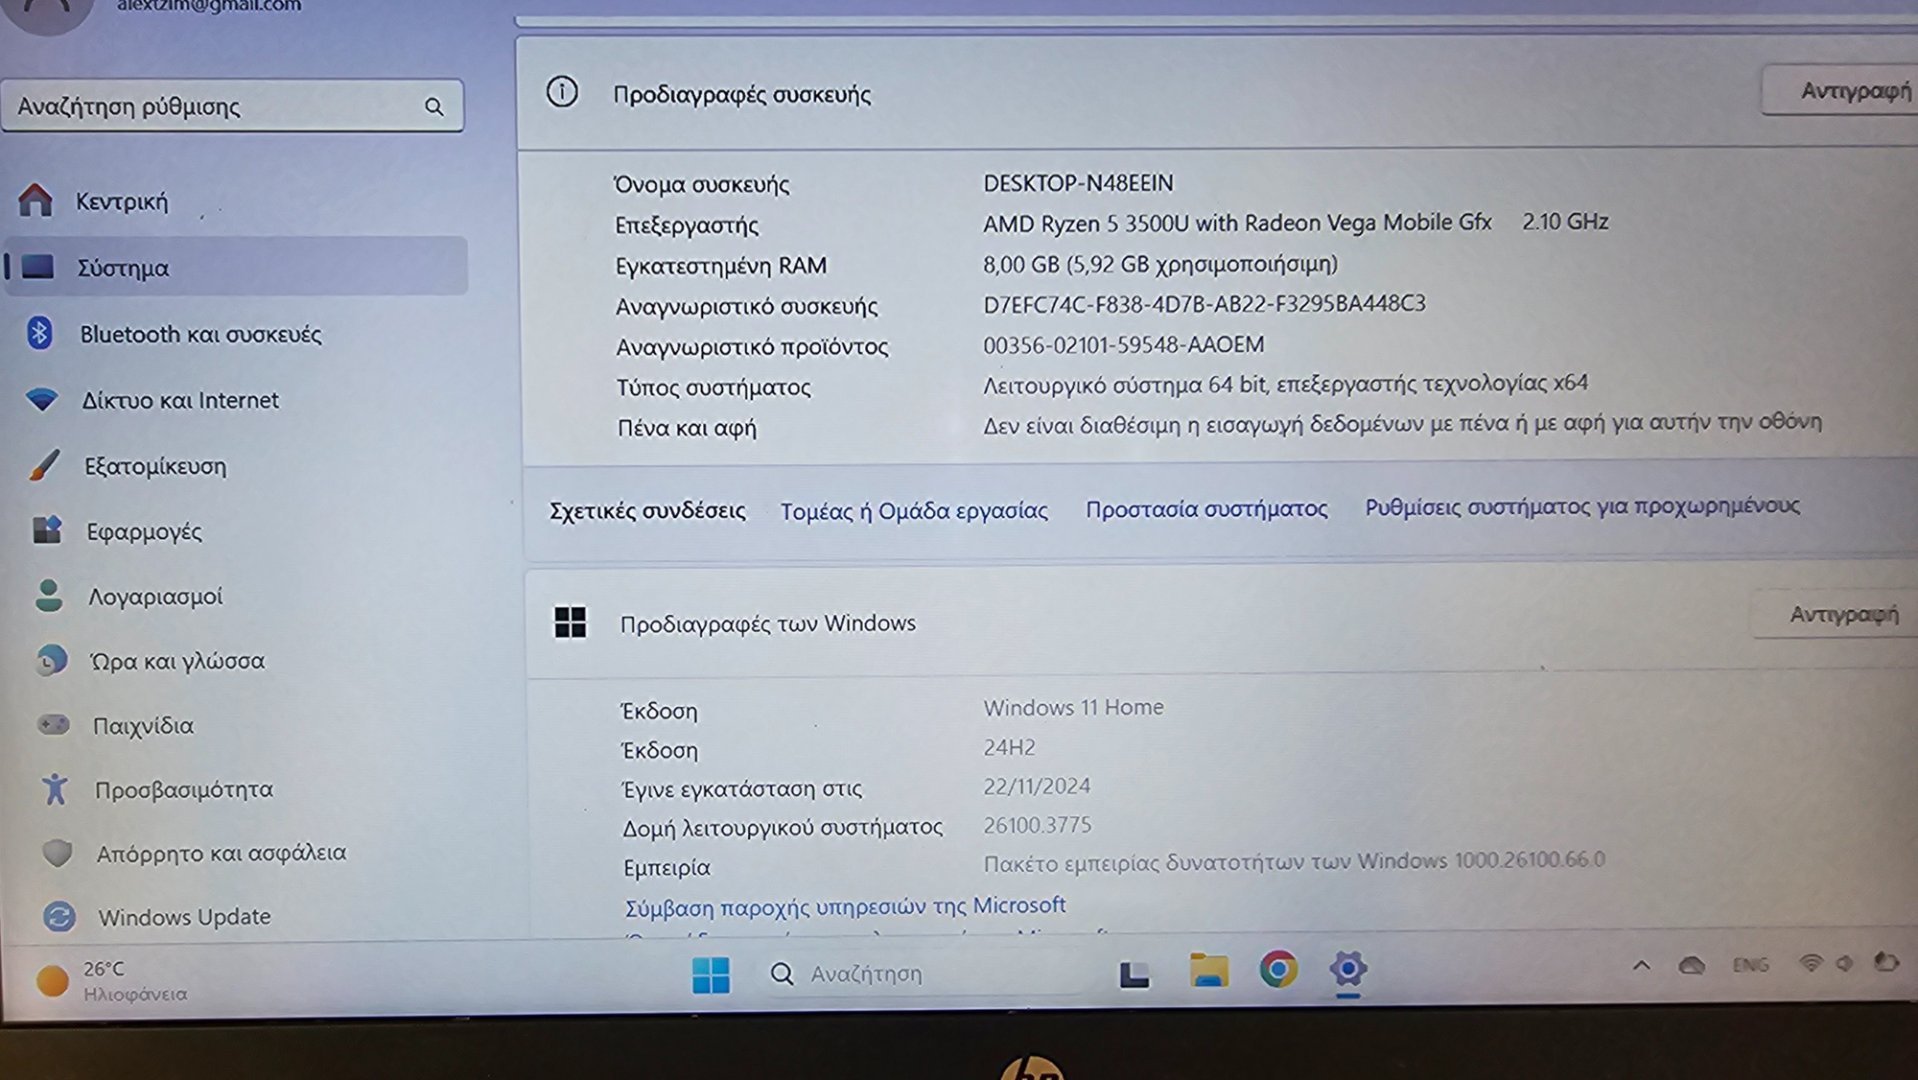Open the Windows Update sync icon
The height and width of the screenshot is (1080, 1918).
tap(60, 916)
